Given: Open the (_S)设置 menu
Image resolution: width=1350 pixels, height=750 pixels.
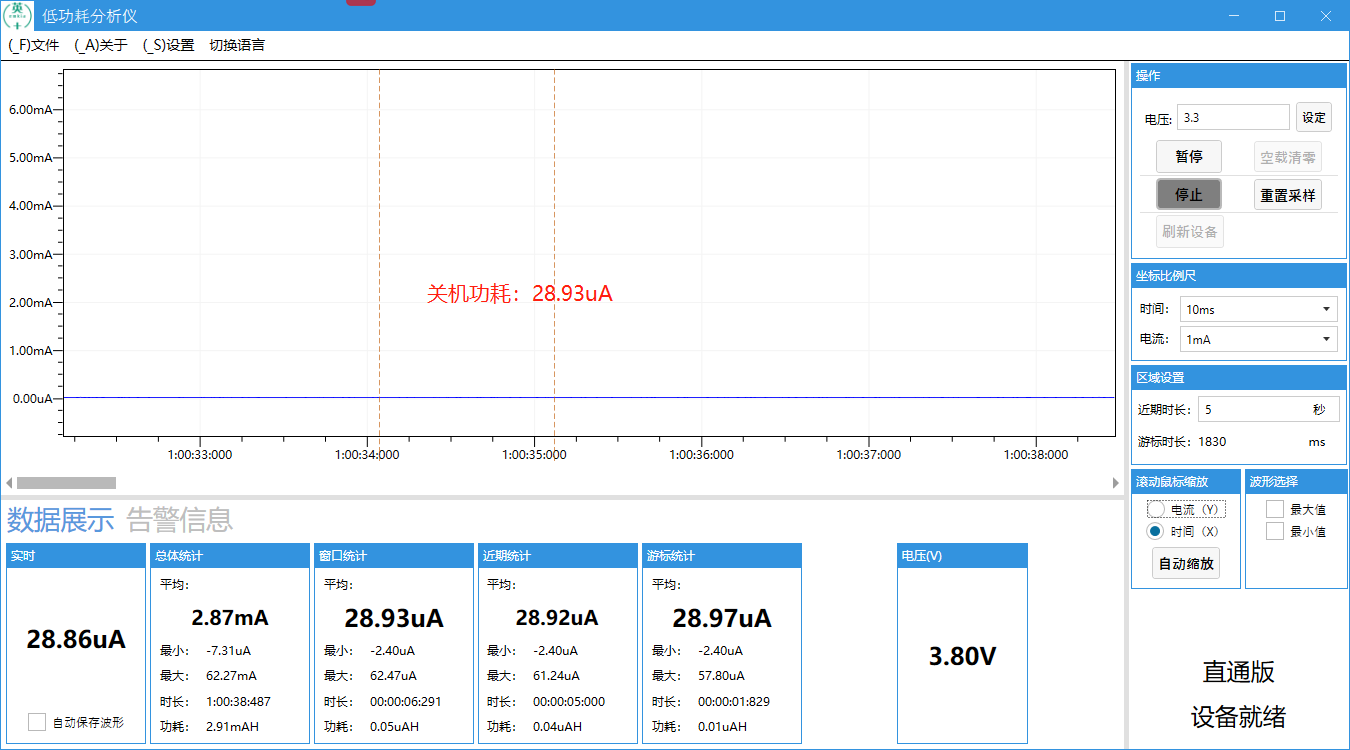Looking at the screenshot, I should pyautogui.click(x=168, y=45).
